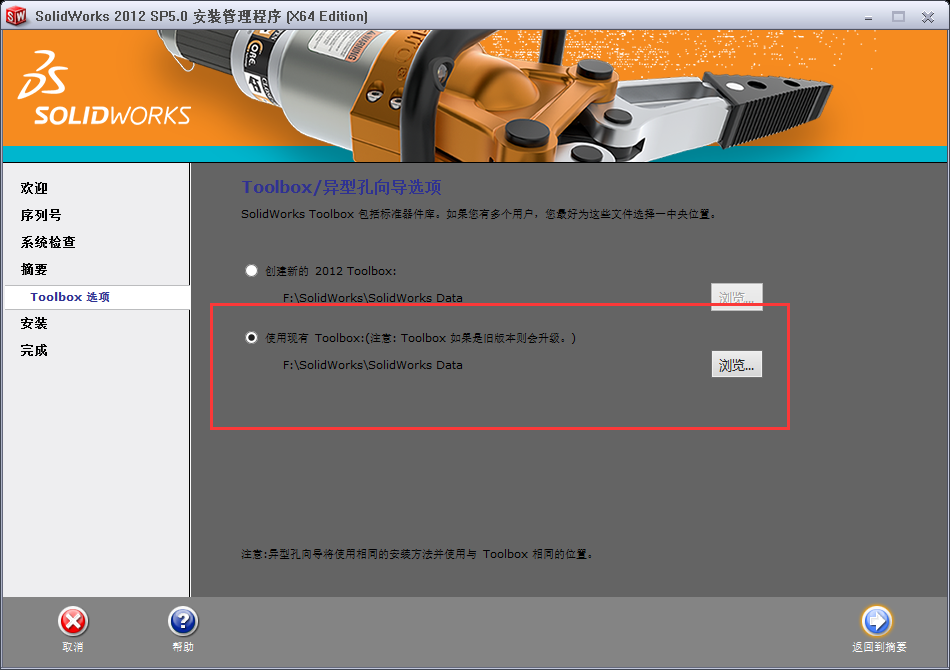
Task: Go to the System Check (系统检查) step
Action: pyautogui.click(x=48, y=242)
